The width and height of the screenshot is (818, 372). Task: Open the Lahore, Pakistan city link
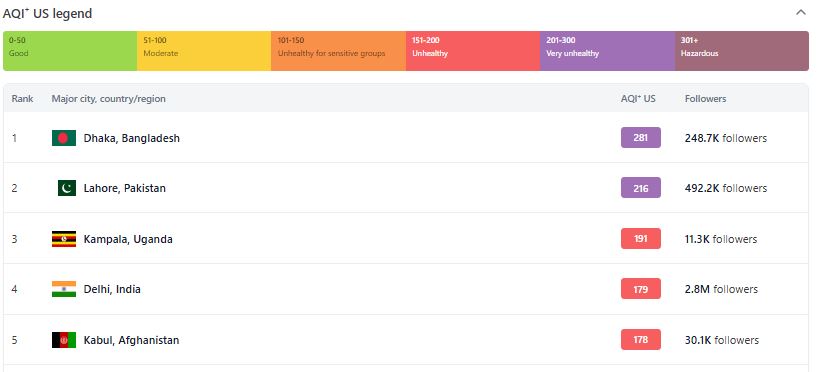(125, 188)
